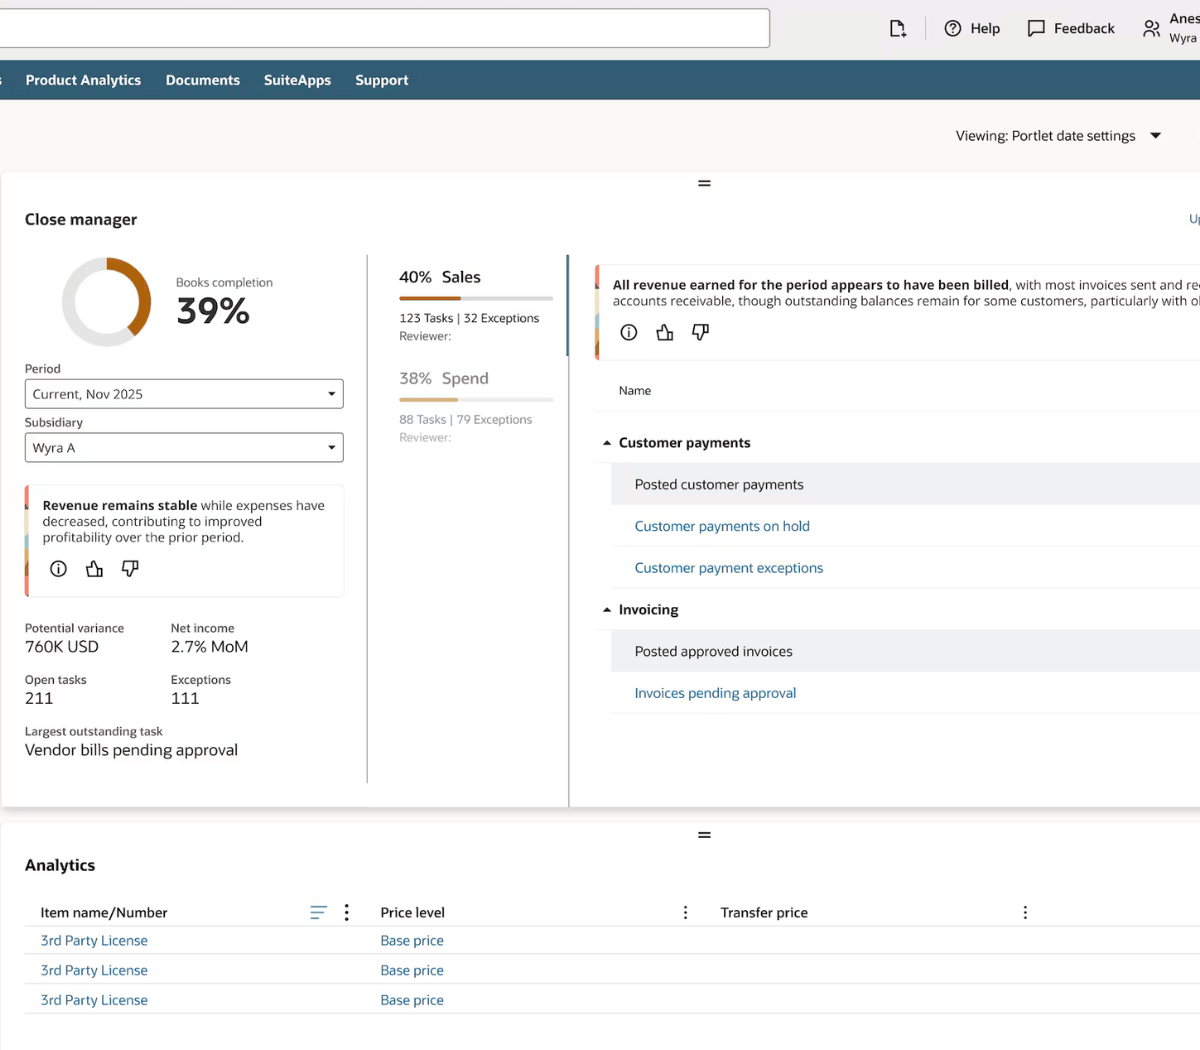This screenshot has height=1050, width=1200.
Task: Open Help from the top bar
Action: (972, 29)
